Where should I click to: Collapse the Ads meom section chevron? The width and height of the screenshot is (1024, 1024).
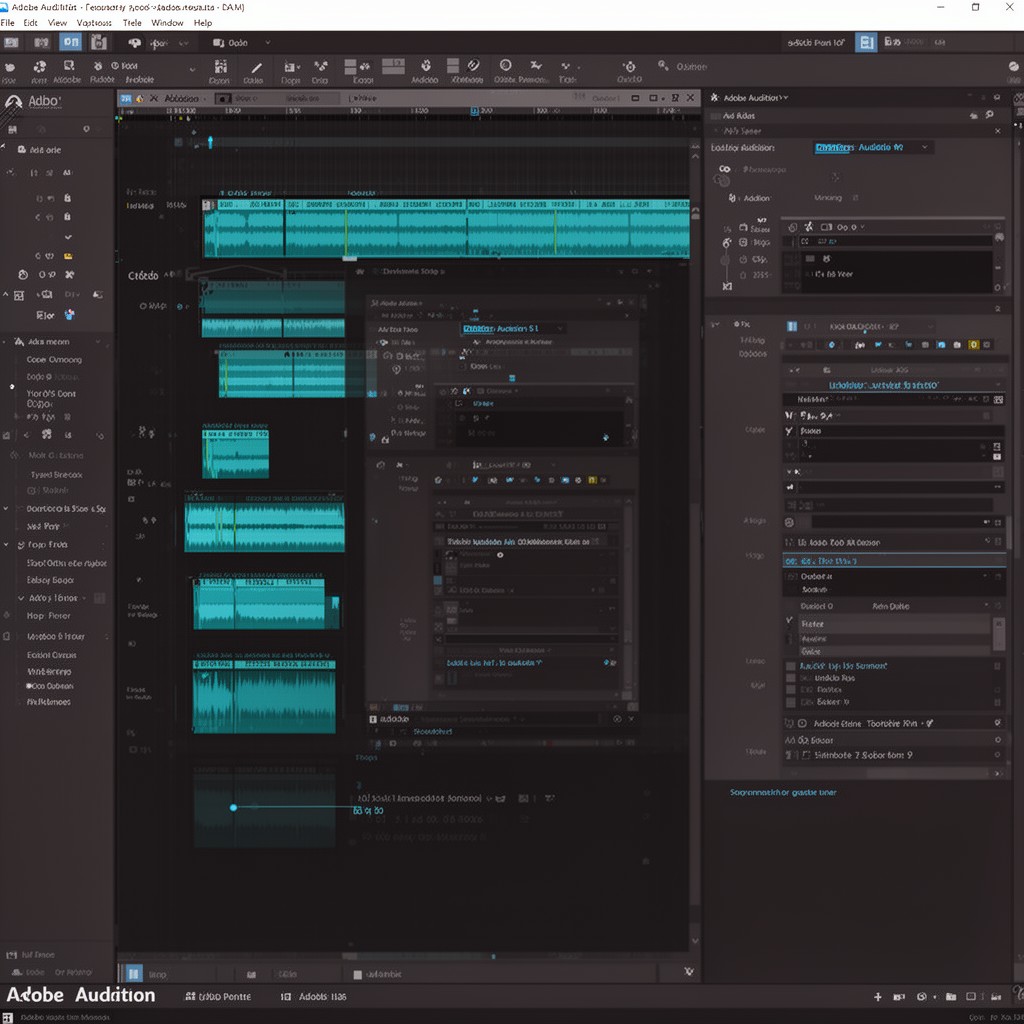pos(99,342)
